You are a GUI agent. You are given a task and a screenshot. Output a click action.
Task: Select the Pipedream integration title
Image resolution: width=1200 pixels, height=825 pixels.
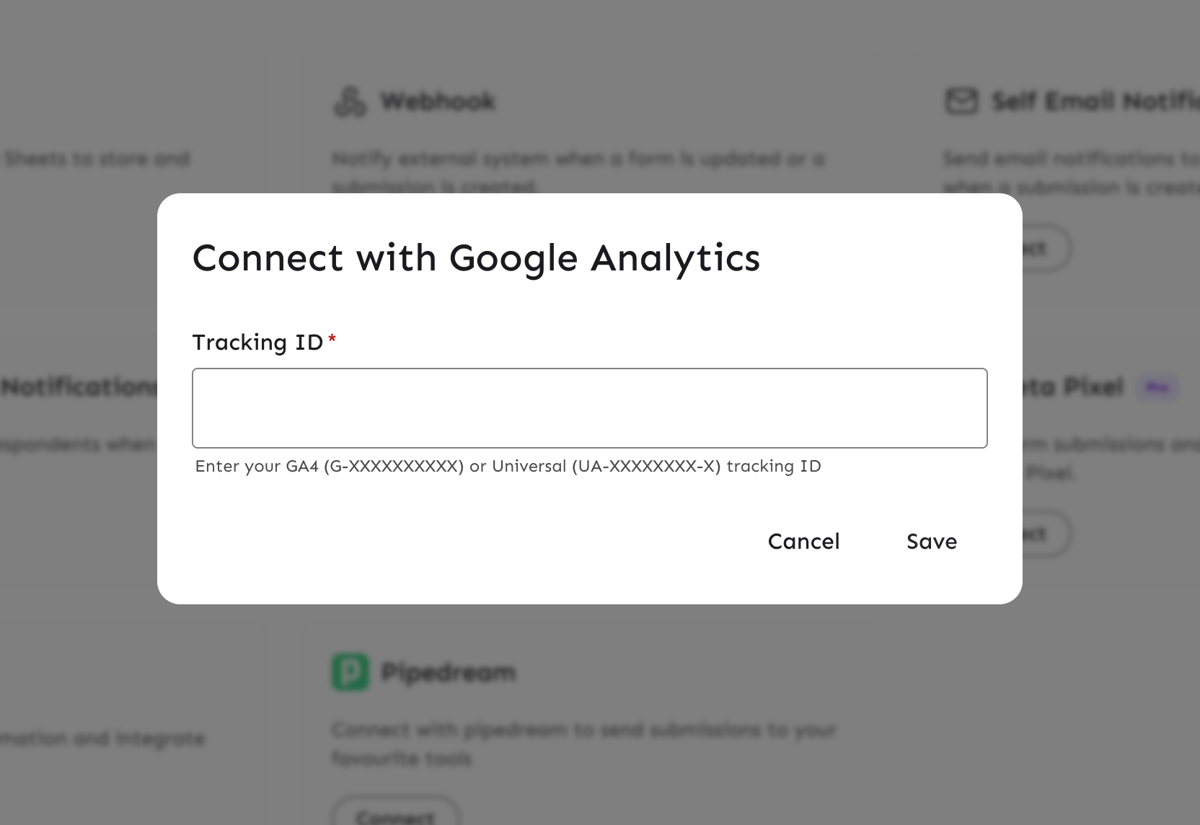click(x=448, y=672)
